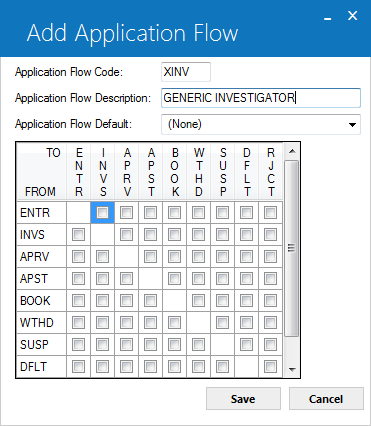
Task: Mark the SUSP to DFLT checkbox
Action: point(246,345)
